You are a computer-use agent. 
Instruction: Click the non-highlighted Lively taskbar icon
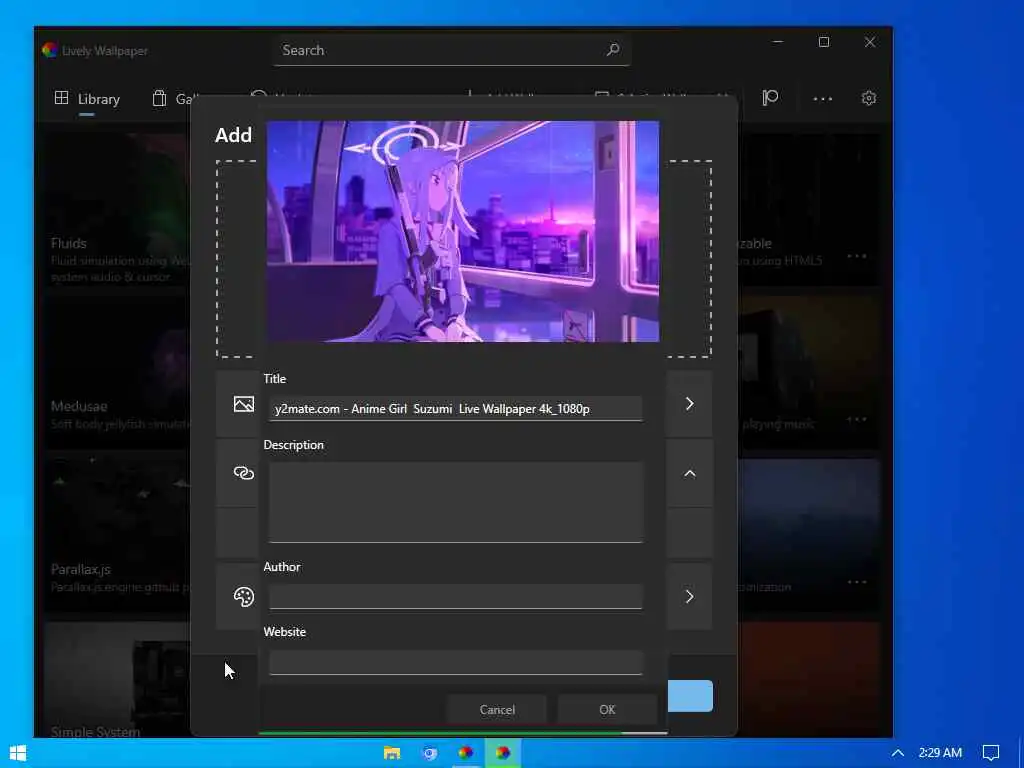pyautogui.click(x=466, y=753)
